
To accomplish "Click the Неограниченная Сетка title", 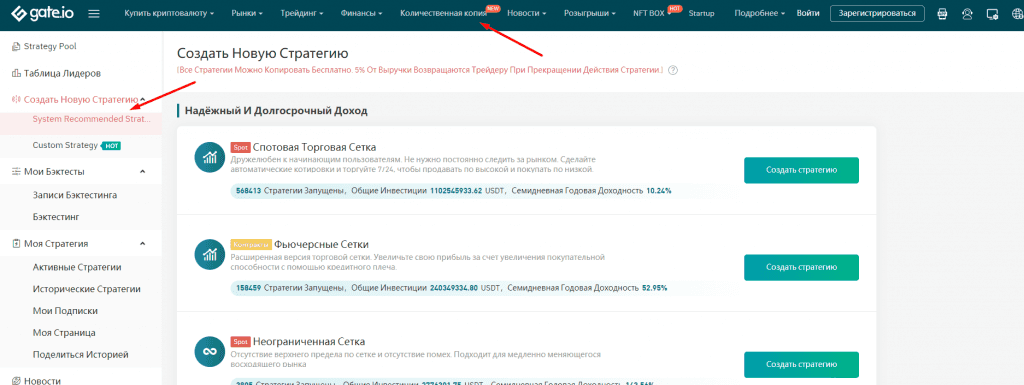I will click(309, 341).
